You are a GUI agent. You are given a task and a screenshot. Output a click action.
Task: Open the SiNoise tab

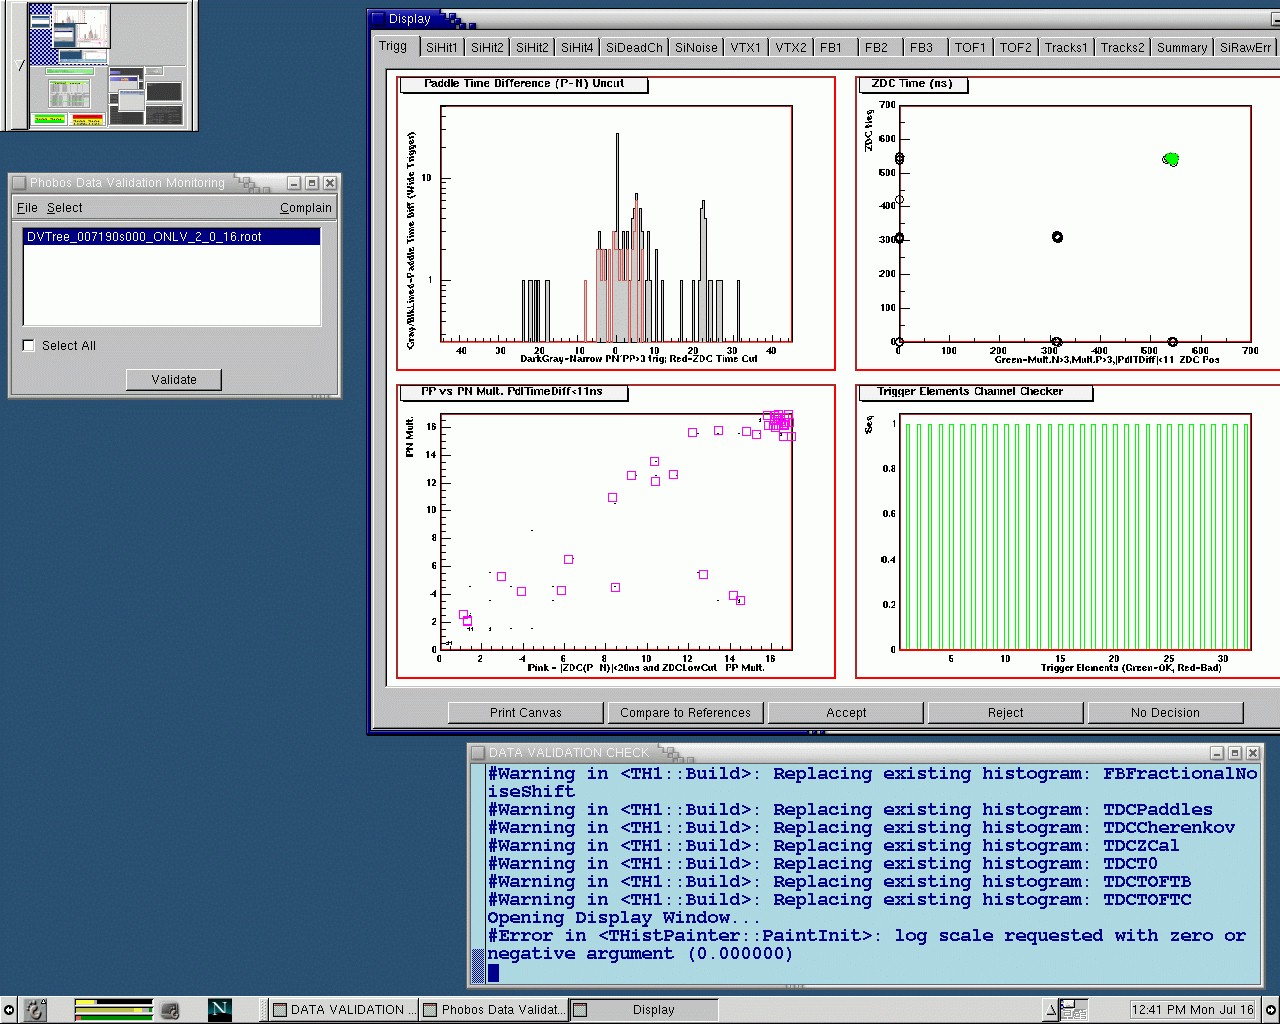(x=696, y=47)
